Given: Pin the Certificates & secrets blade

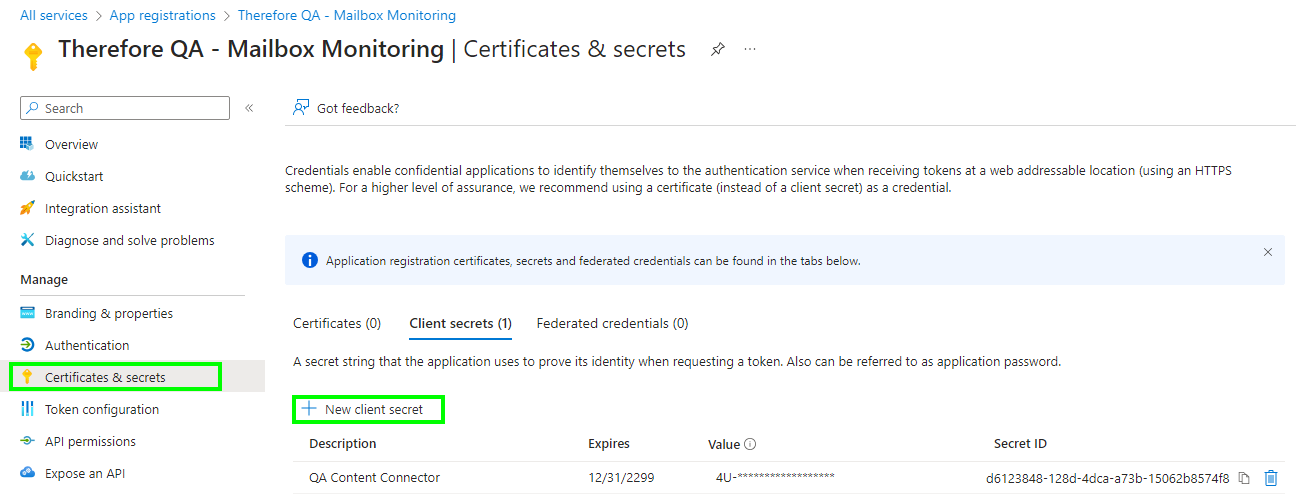Looking at the screenshot, I should [x=717, y=49].
